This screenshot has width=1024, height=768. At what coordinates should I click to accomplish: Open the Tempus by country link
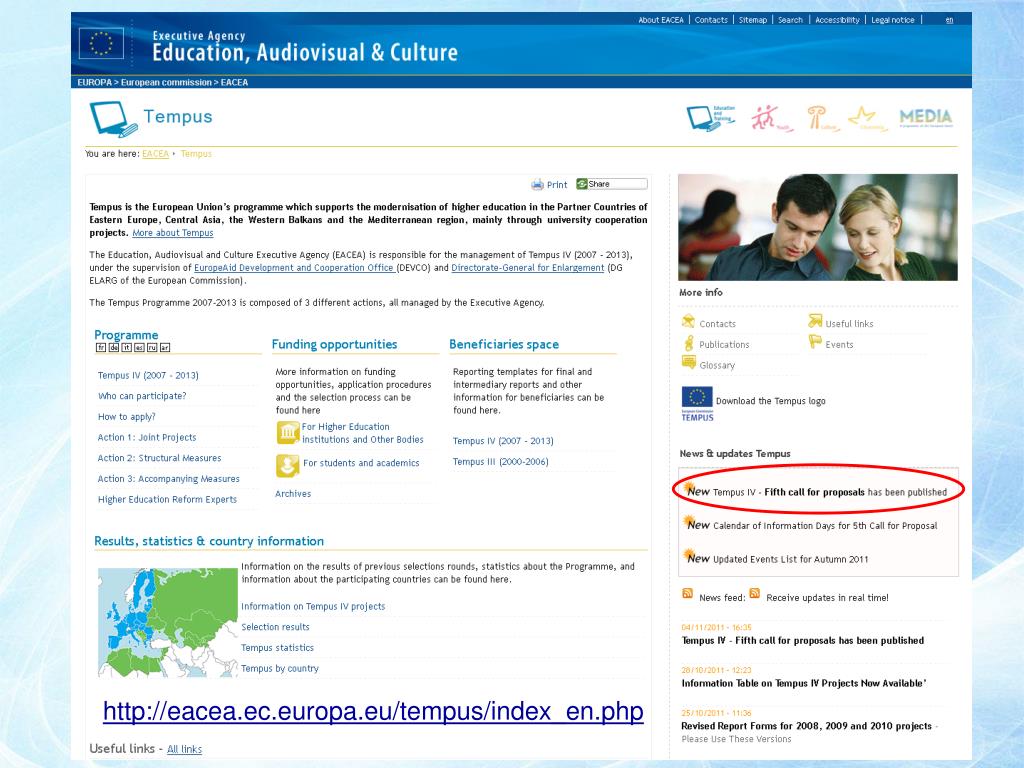[280, 669]
